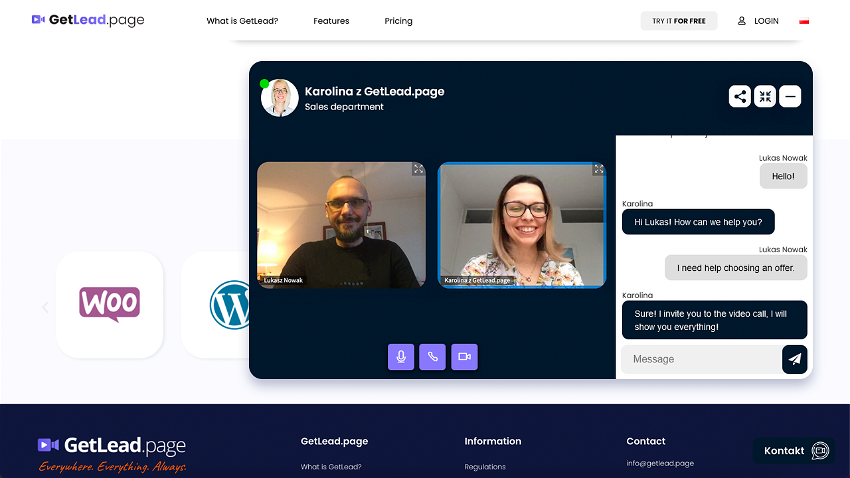850x478 pixels.
Task: Switch language using the Polish flag icon
Action: 804,21
